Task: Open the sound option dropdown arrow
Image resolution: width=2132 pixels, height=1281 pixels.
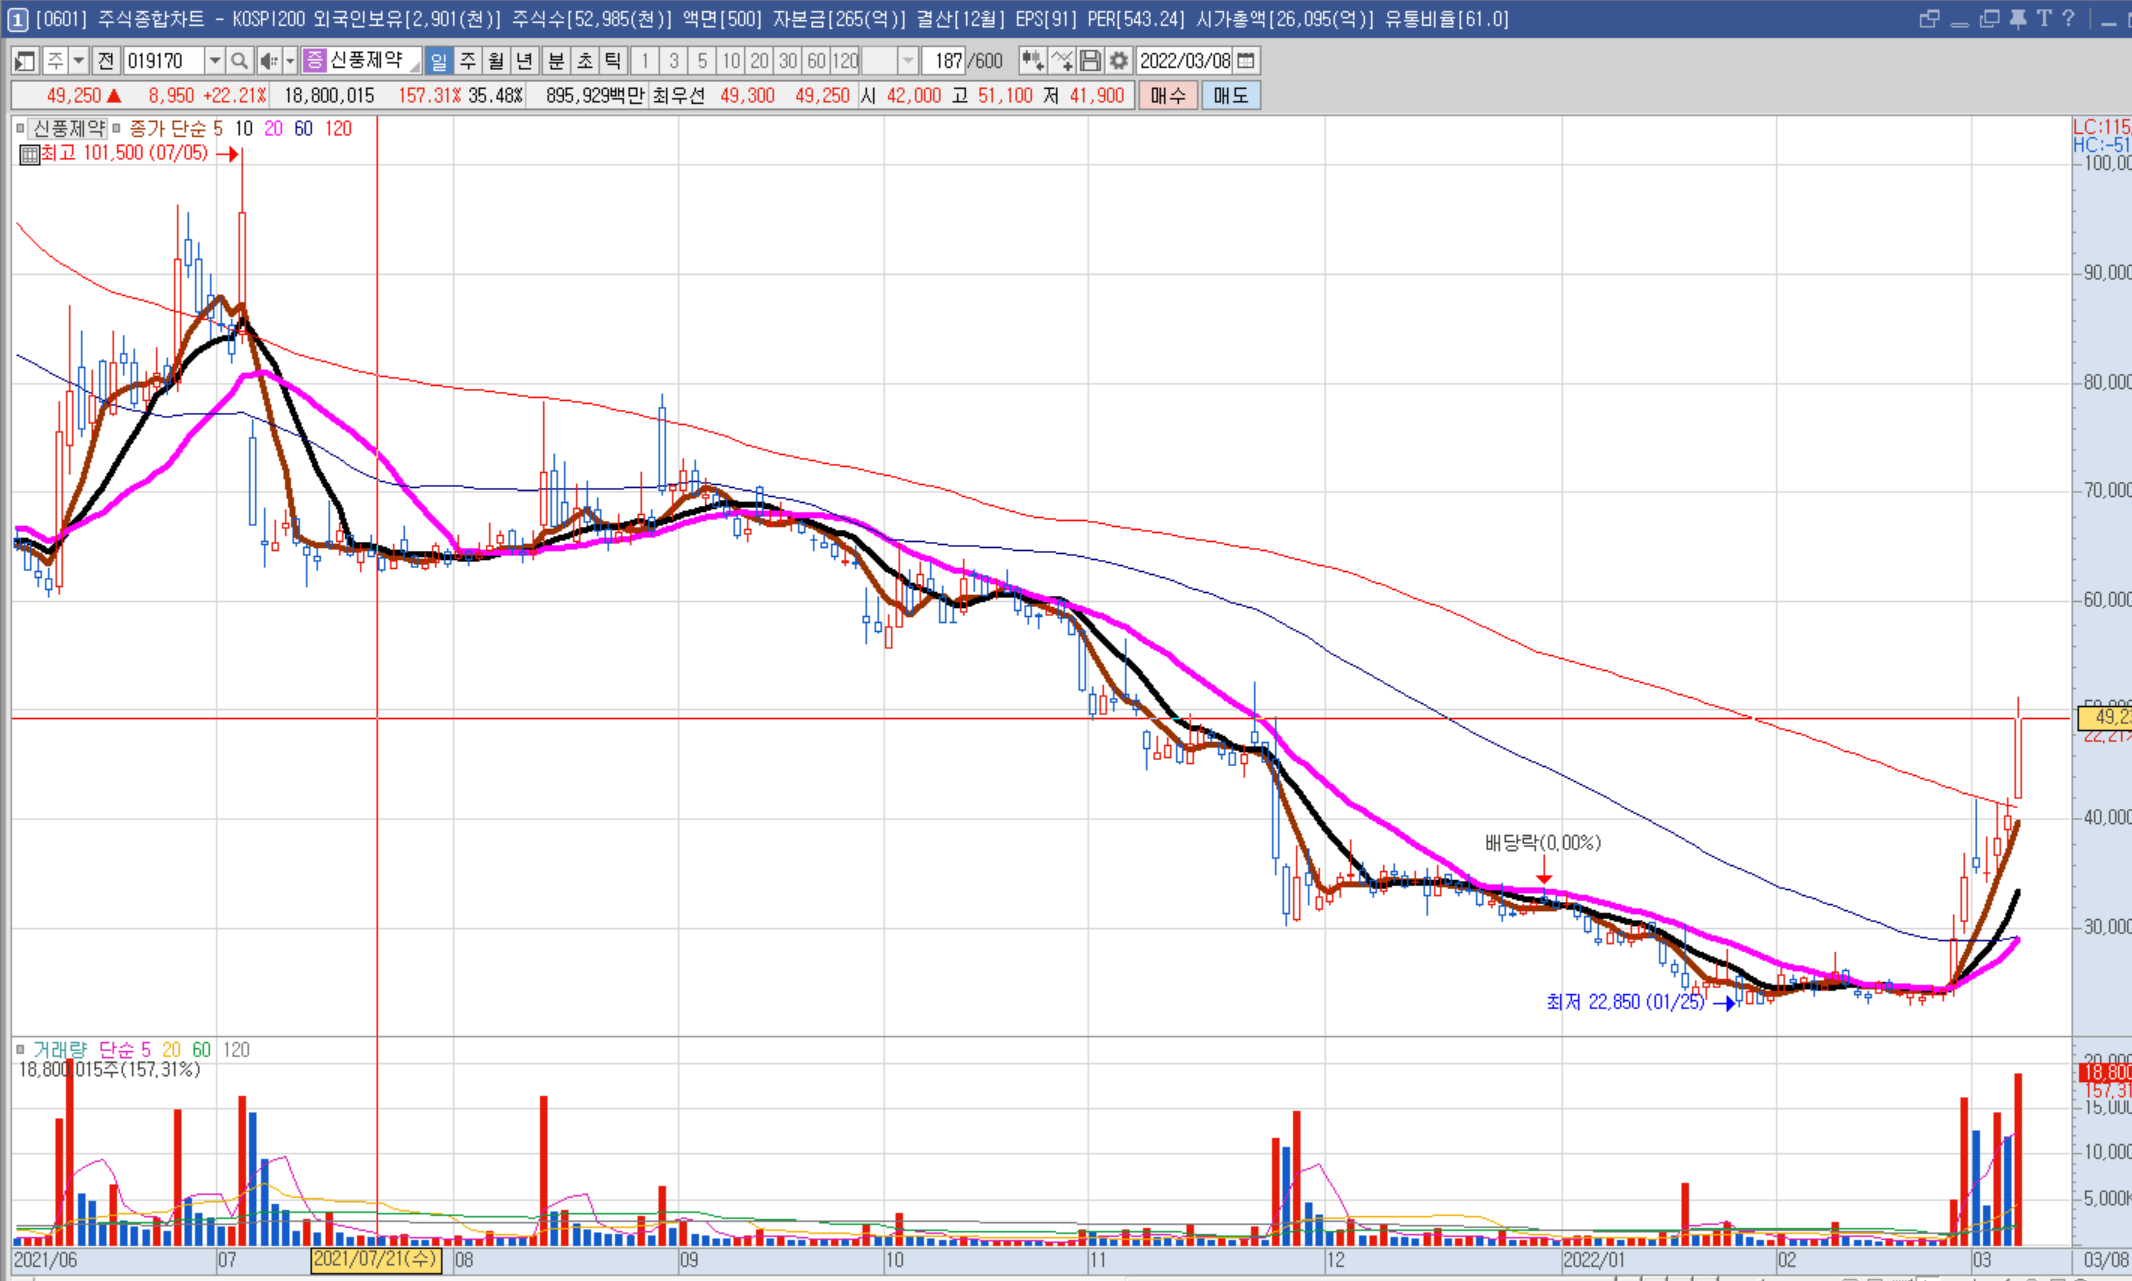Action: click(290, 61)
